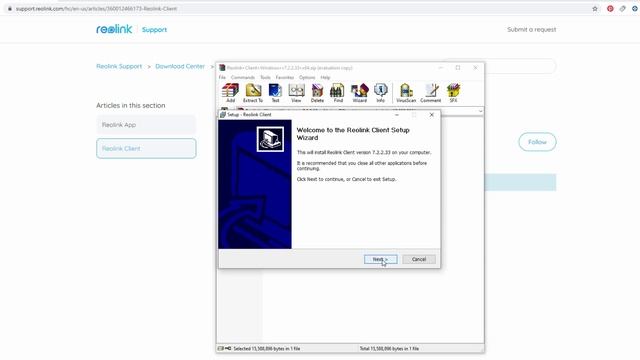
Task: Click the Find icon in WinRAR
Action: click(x=338, y=93)
